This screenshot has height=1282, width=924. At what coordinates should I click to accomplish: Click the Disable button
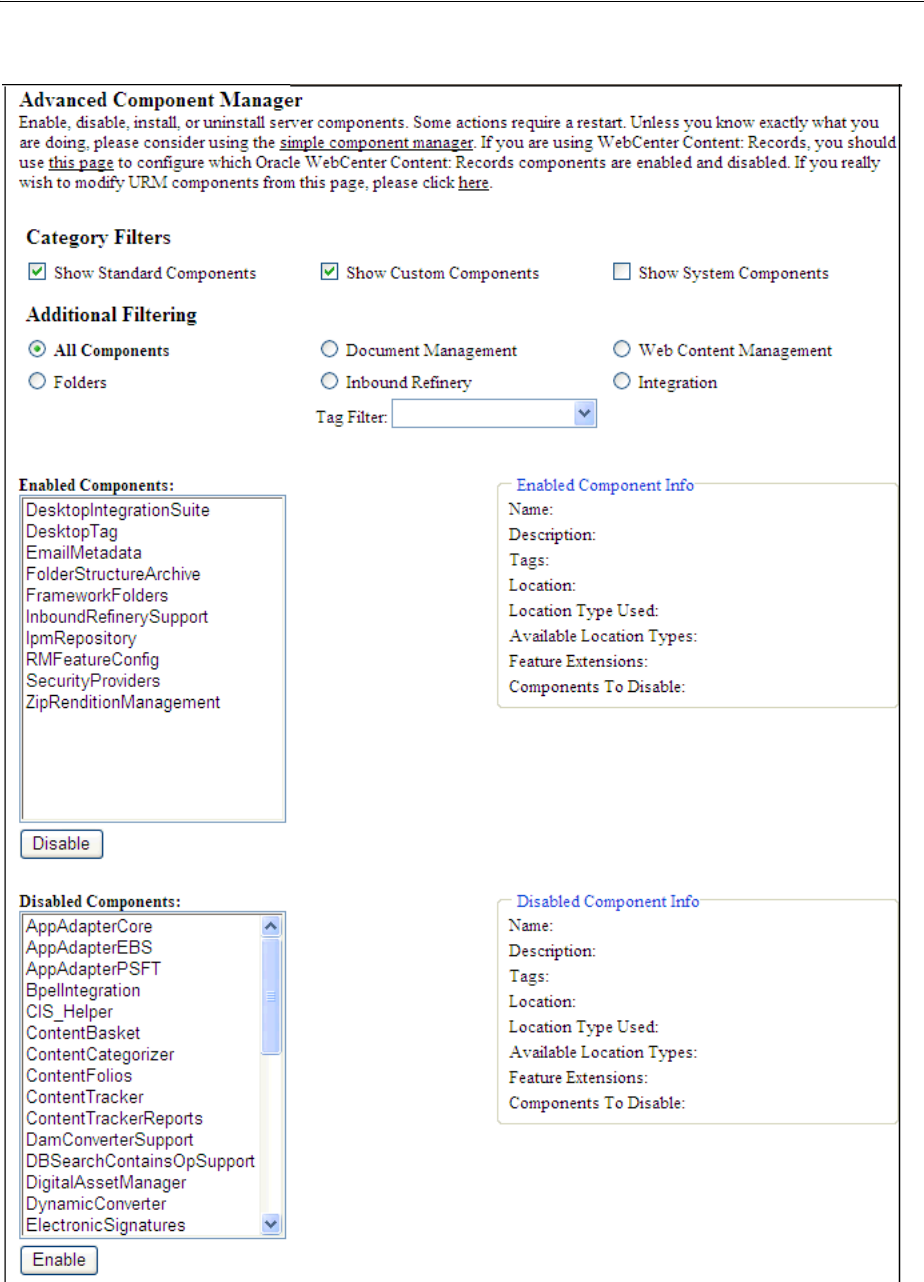(x=61, y=843)
